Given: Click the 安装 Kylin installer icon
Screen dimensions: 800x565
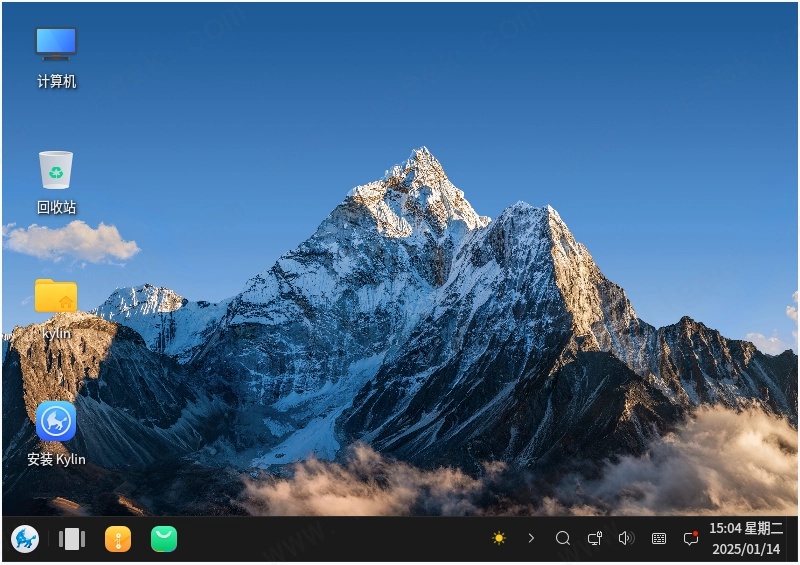Looking at the screenshot, I should pyautogui.click(x=56, y=421).
